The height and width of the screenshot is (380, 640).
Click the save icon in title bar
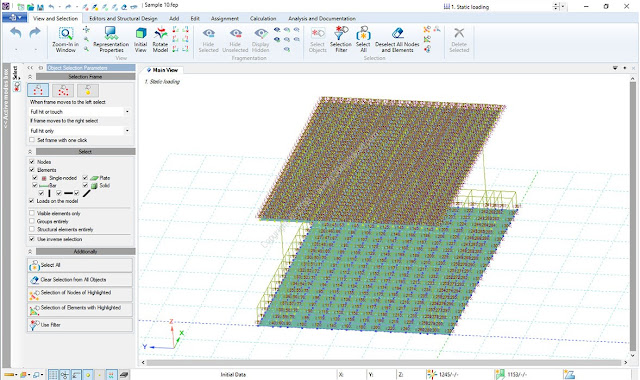click(x=40, y=7)
